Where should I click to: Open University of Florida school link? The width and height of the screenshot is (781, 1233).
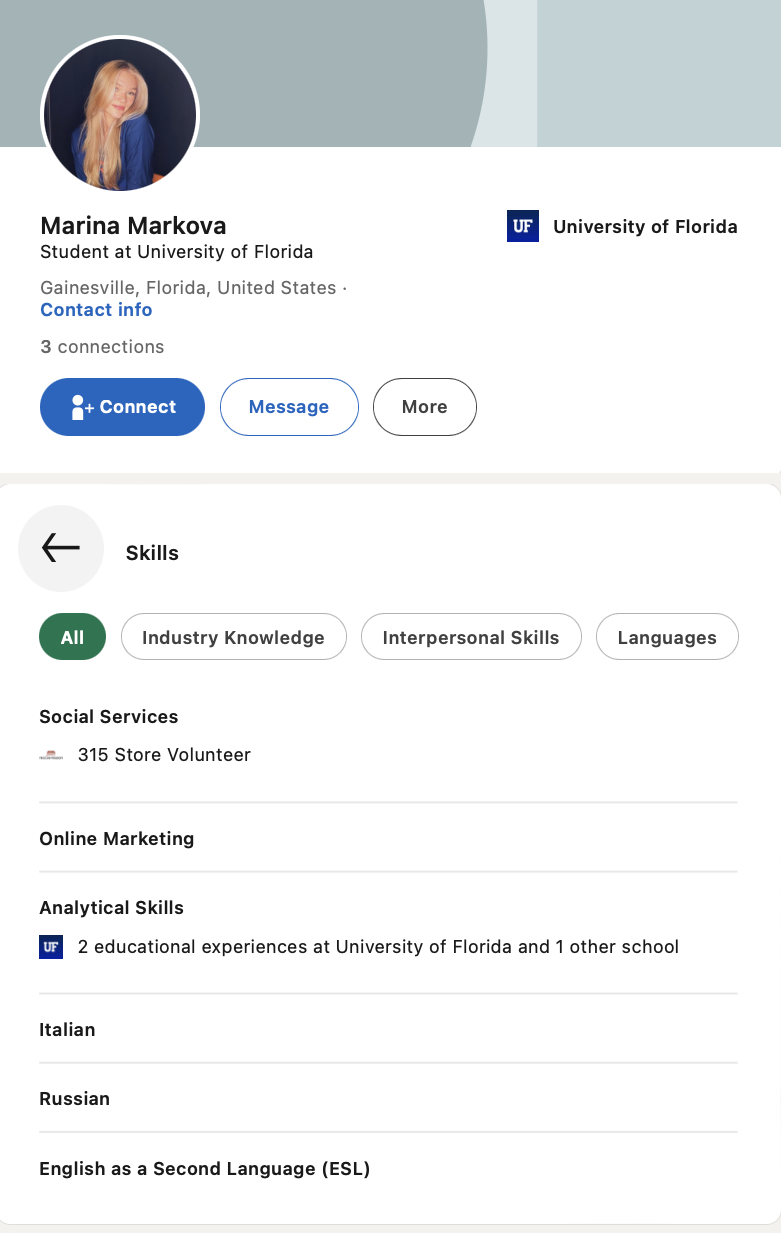[x=645, y=227]
